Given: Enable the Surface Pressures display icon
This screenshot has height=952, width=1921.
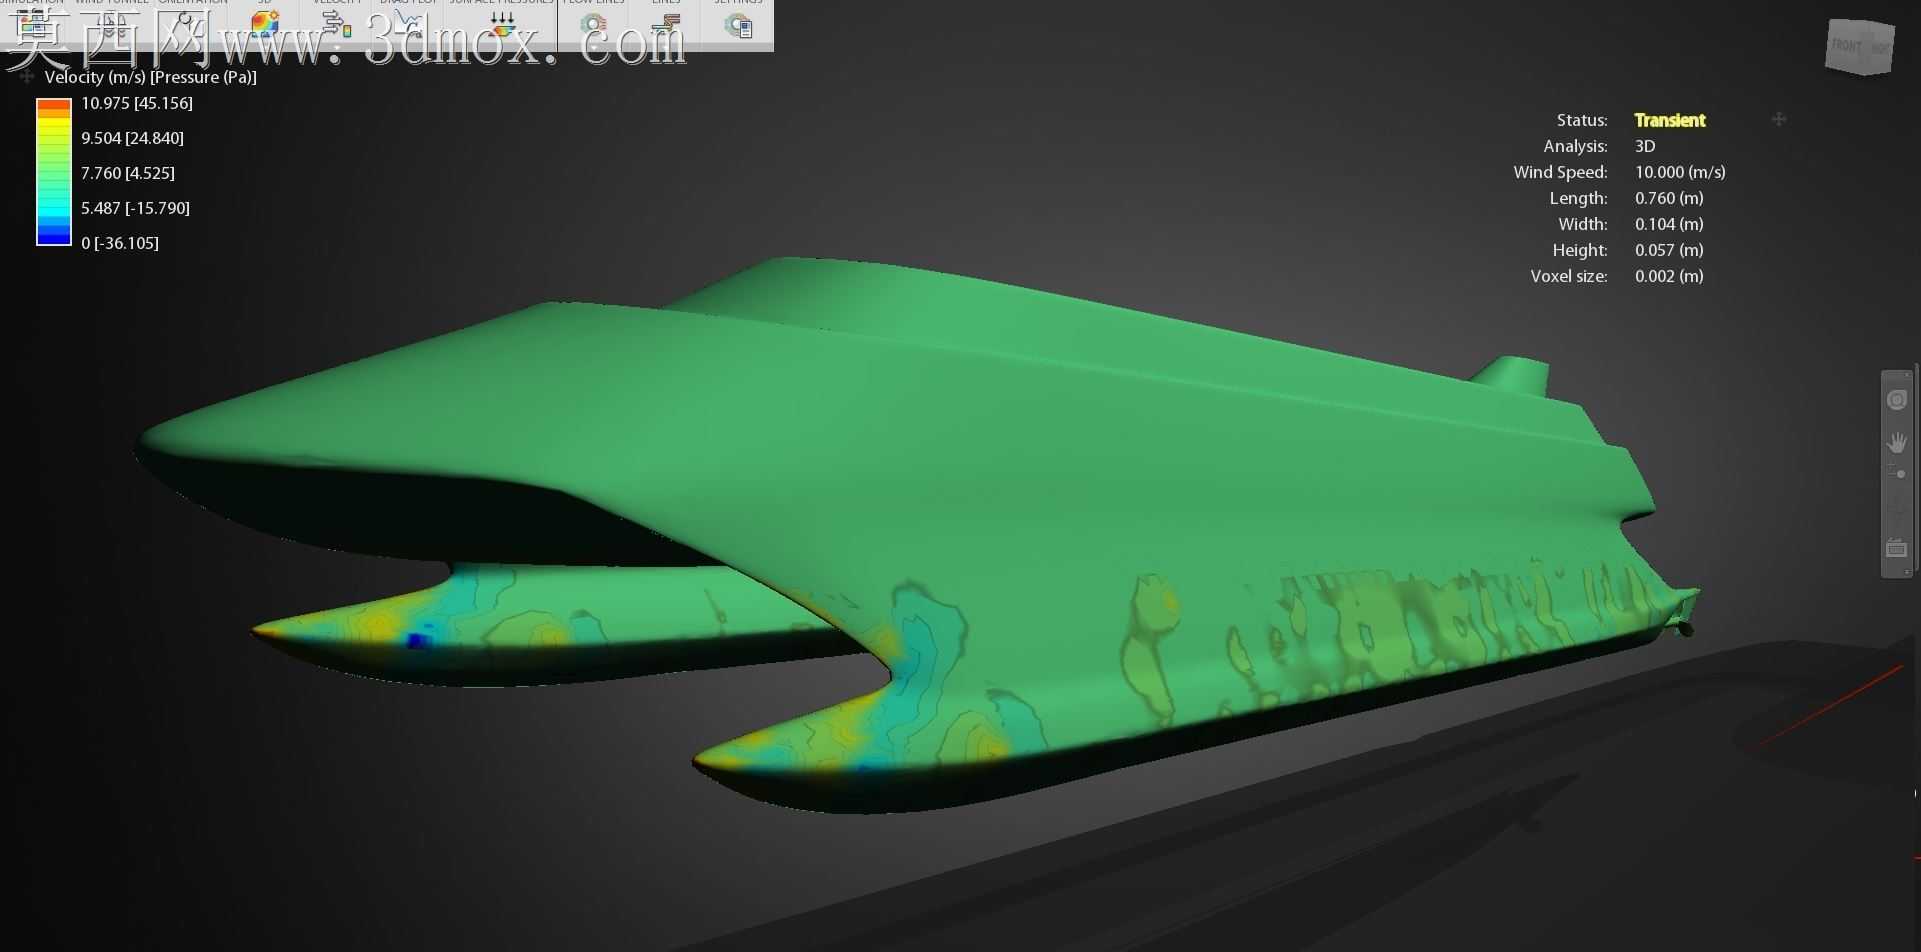Looking at the screenshot, I should 503,24.
